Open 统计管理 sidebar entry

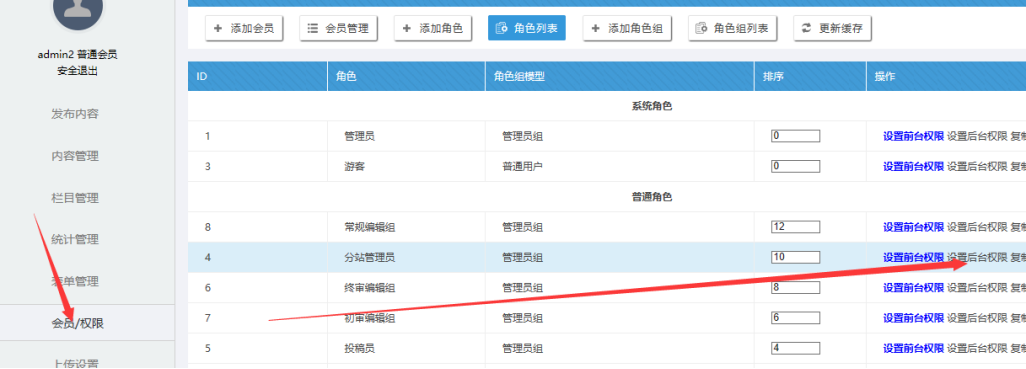[x=75, y=239]
